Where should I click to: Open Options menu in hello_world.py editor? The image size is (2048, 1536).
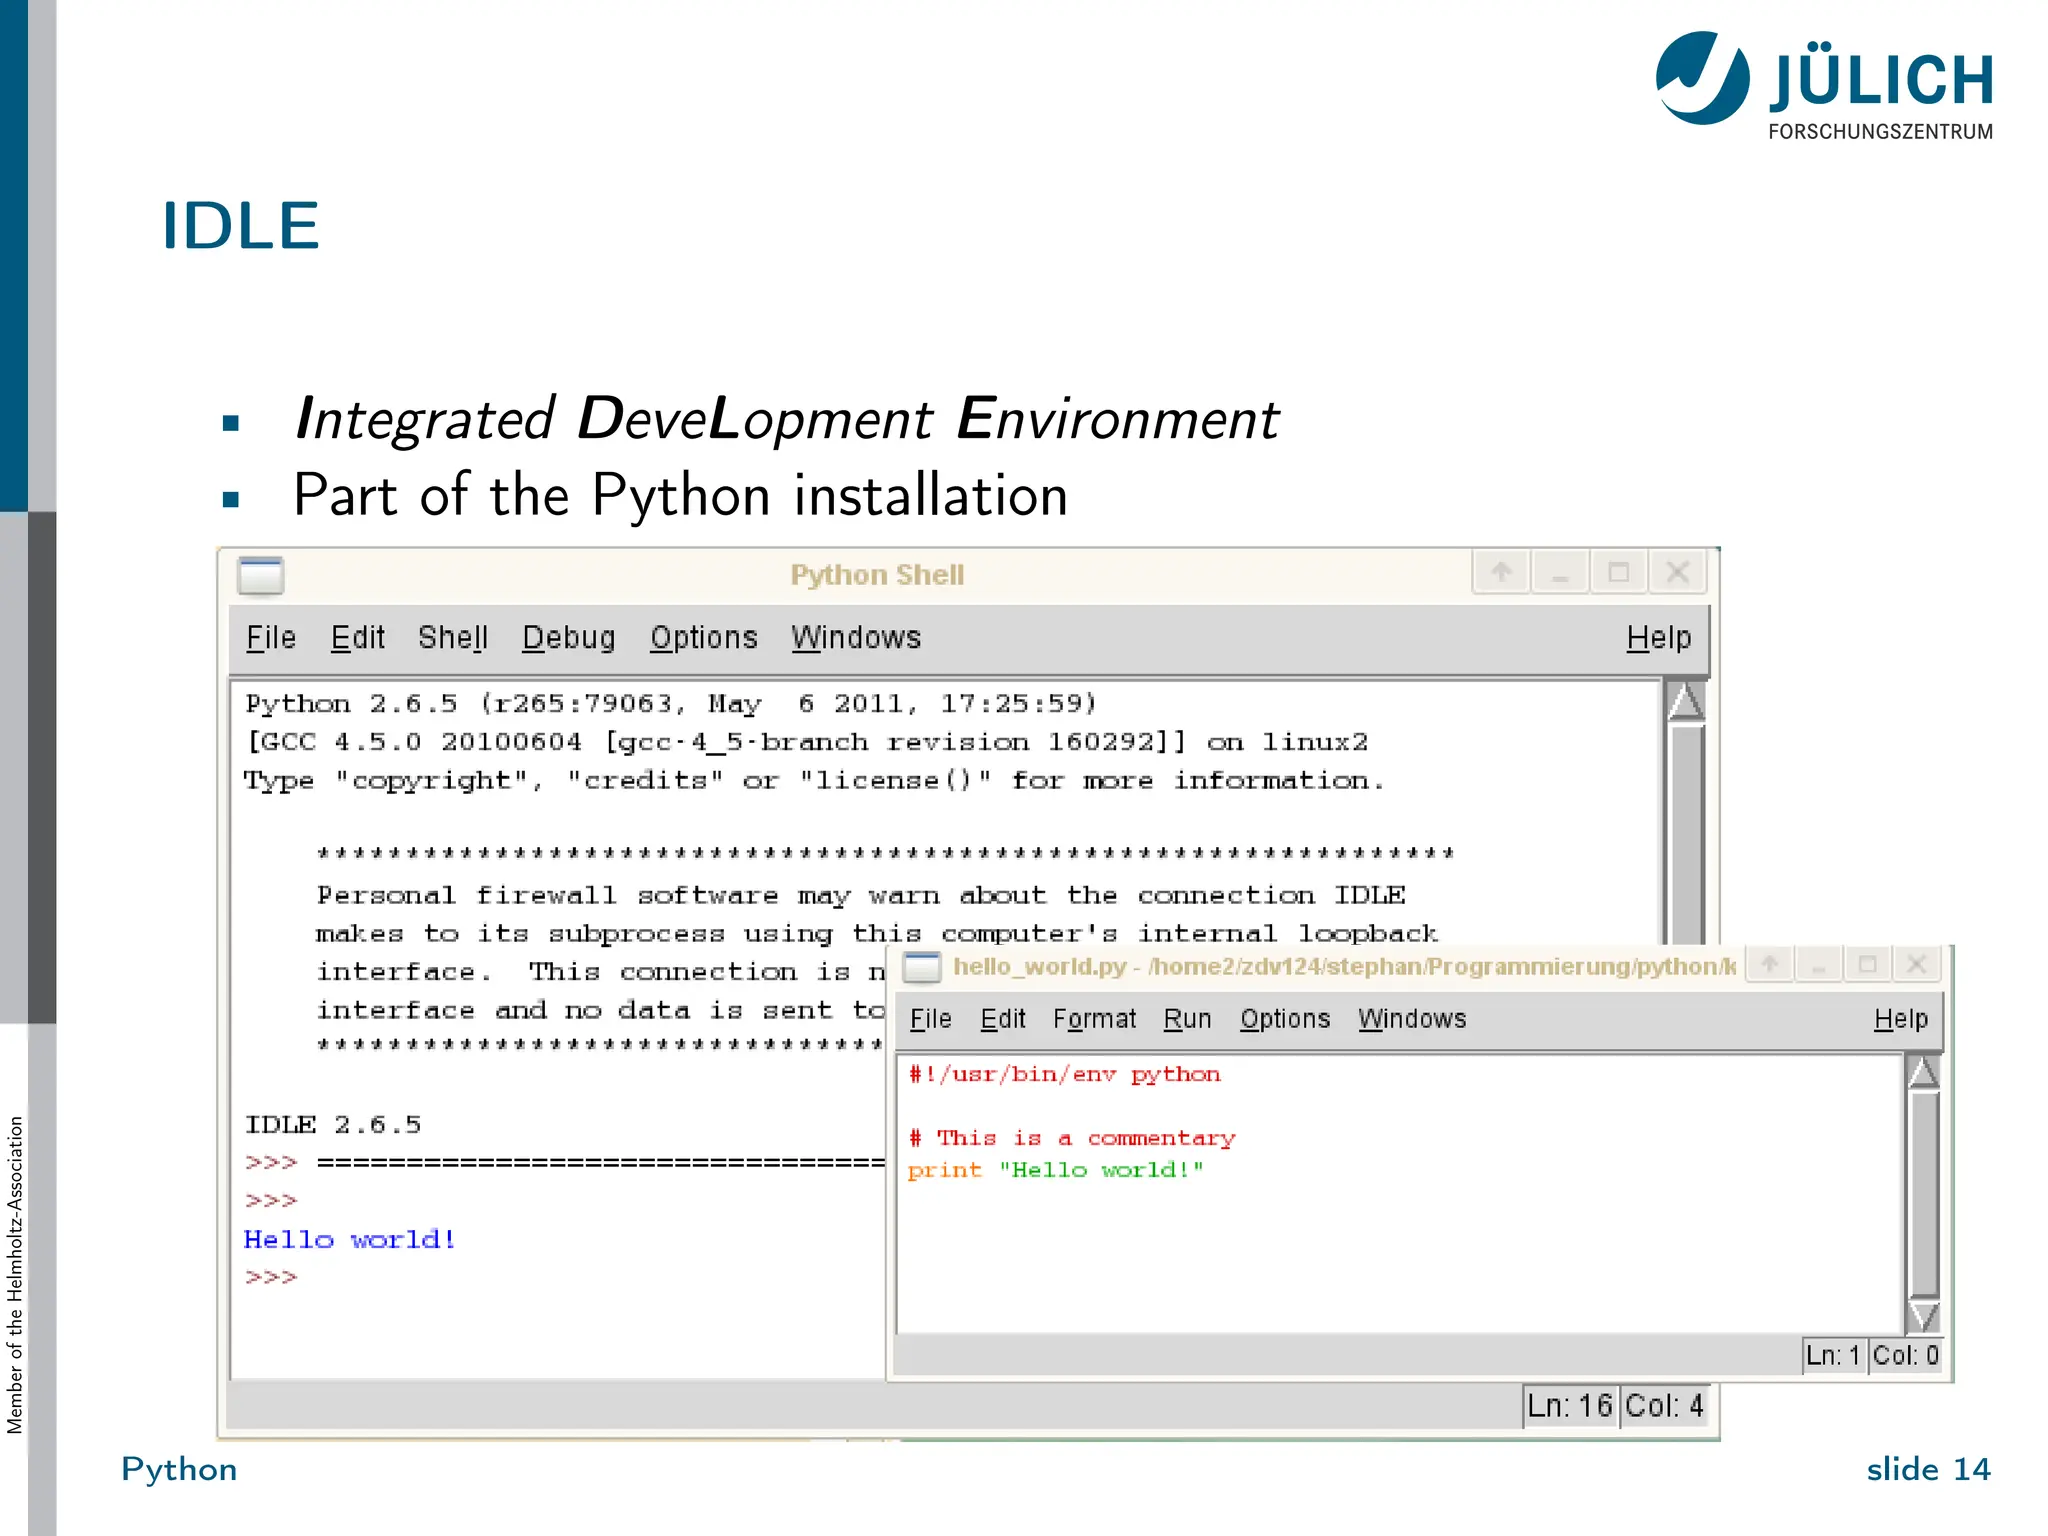(1285, 1019)
